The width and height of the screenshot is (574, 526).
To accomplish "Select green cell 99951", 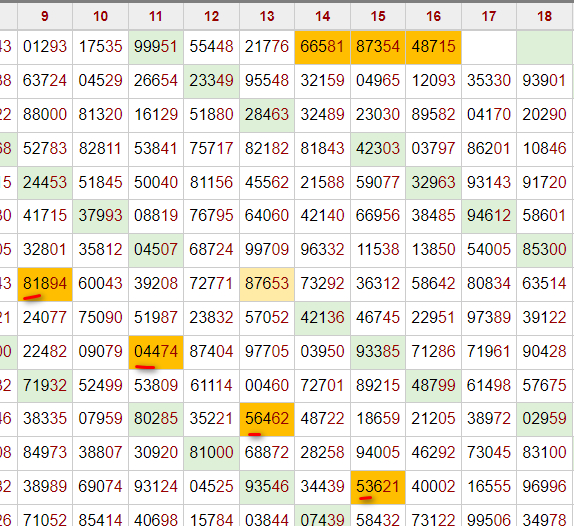I will click(156, 47).
